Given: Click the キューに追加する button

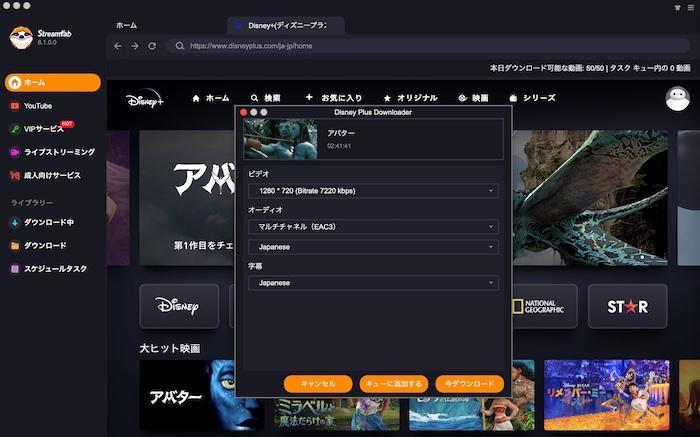Looking at the screenshot, I should [x=394, y=384].
